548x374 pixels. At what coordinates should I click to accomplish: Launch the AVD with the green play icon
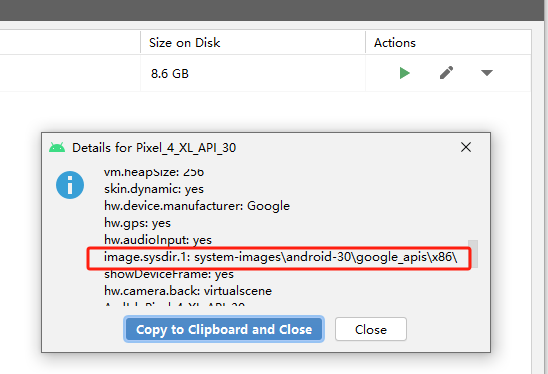pyautogui.click(x=404, y=73)
